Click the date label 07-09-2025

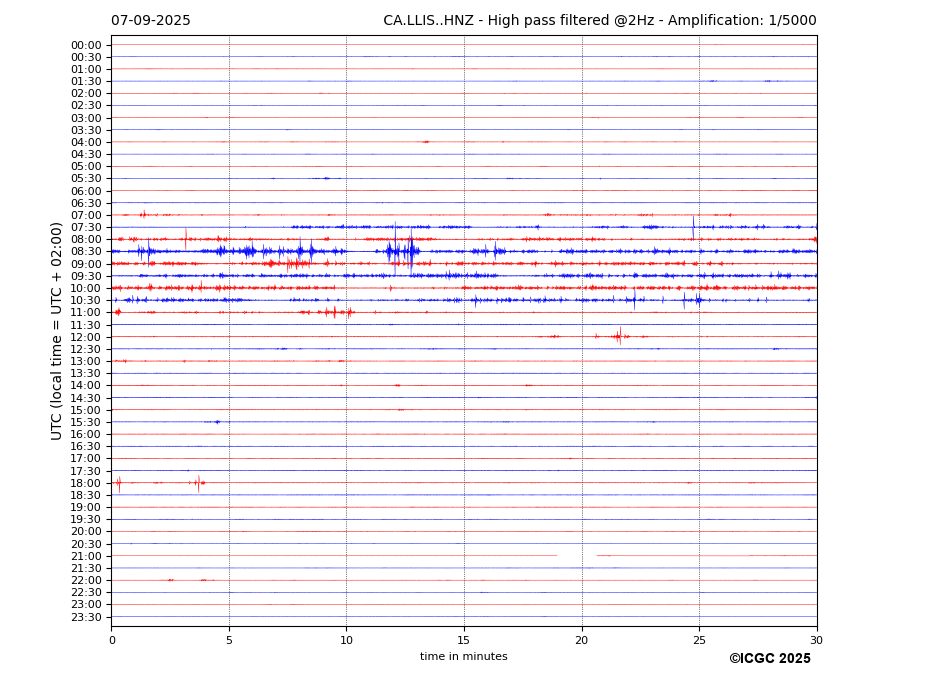pos(151,21)
